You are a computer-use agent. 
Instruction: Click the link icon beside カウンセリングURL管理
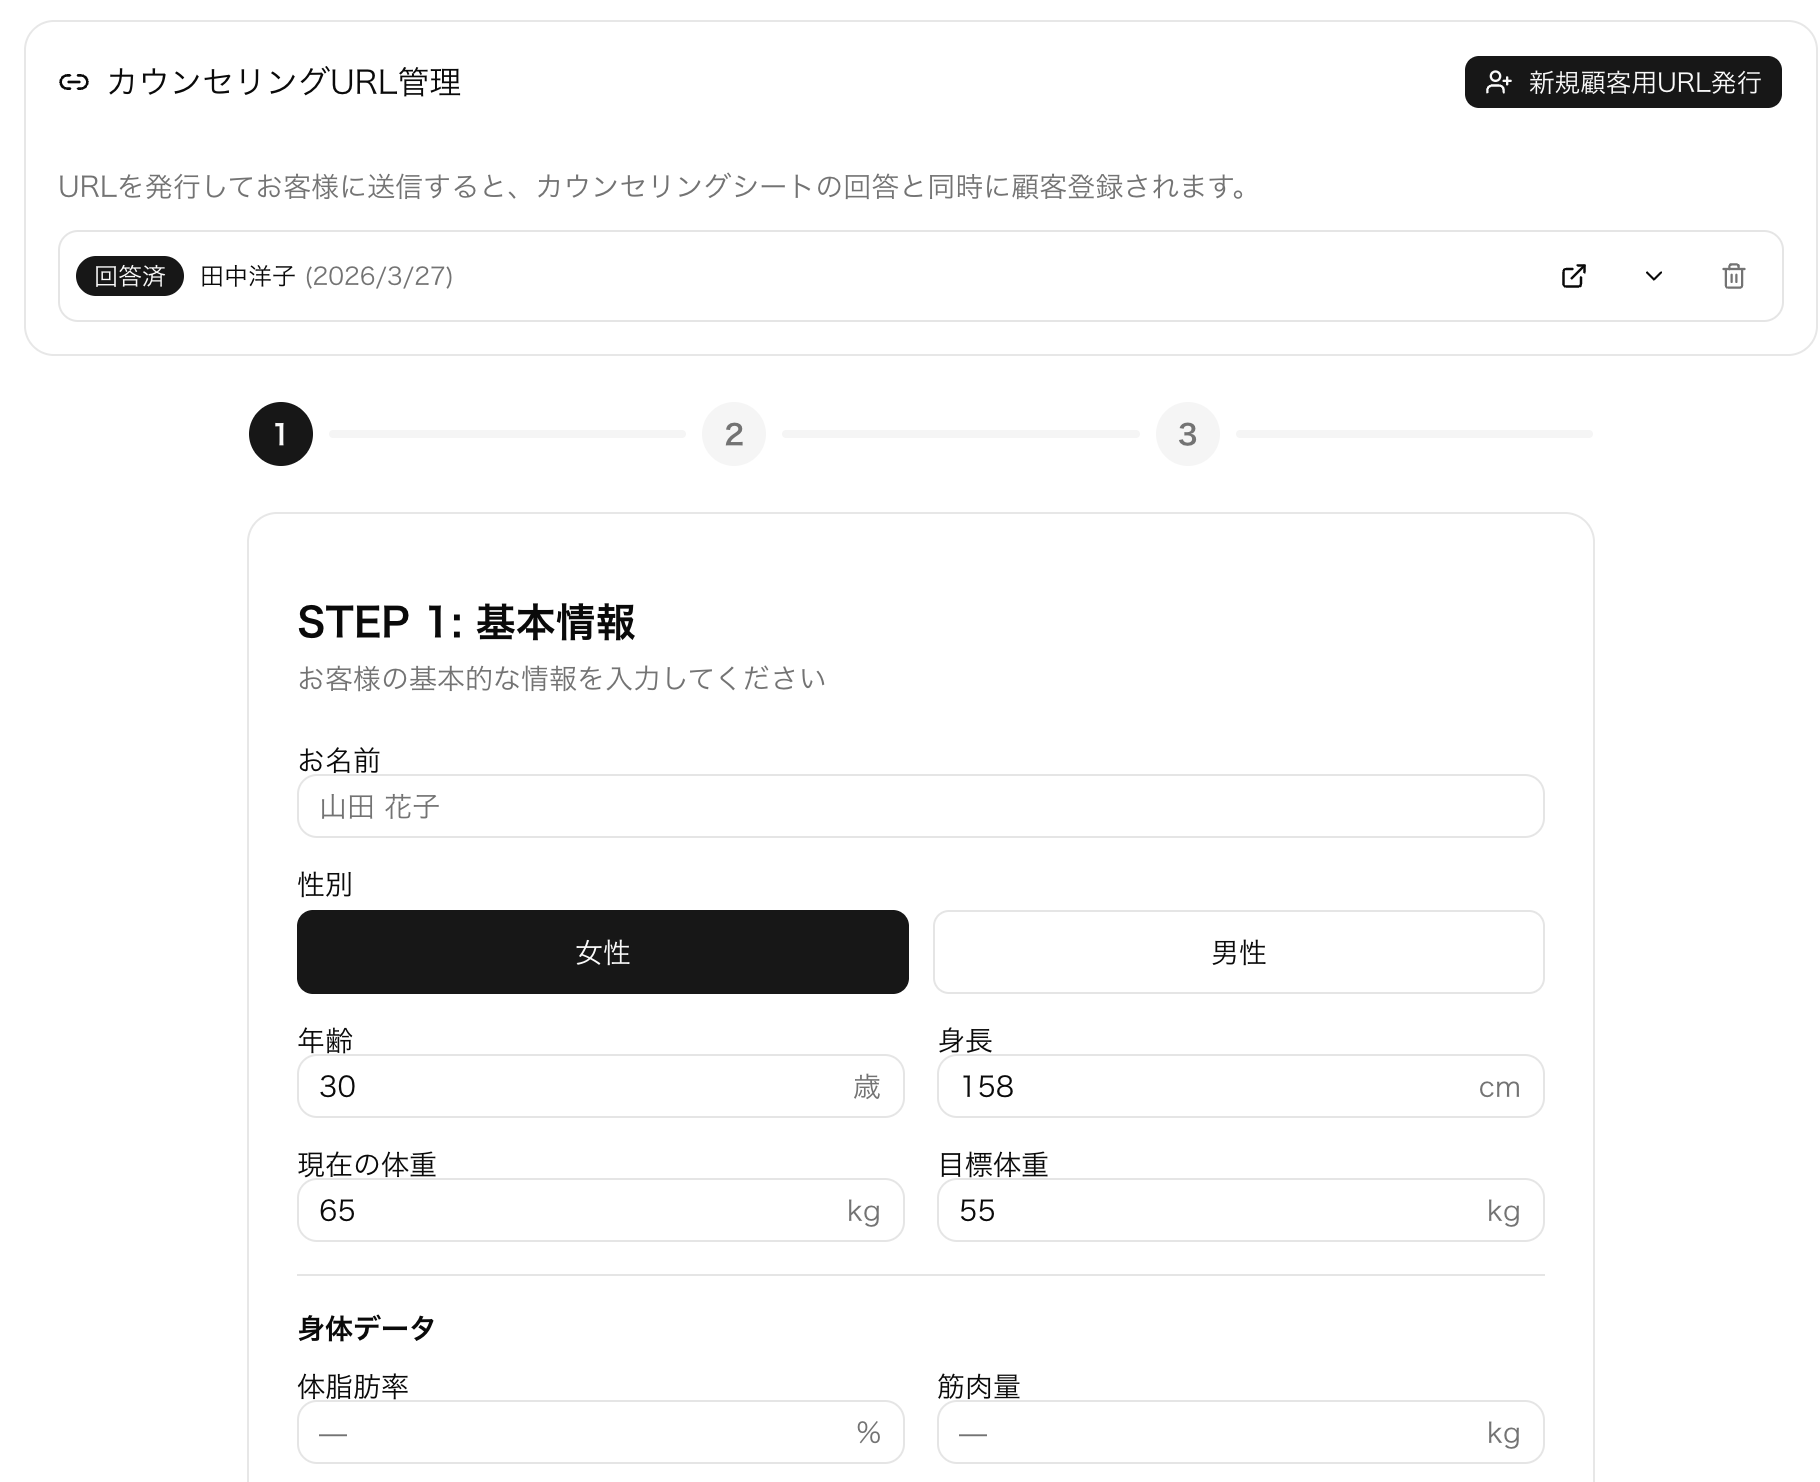point(74,82)
